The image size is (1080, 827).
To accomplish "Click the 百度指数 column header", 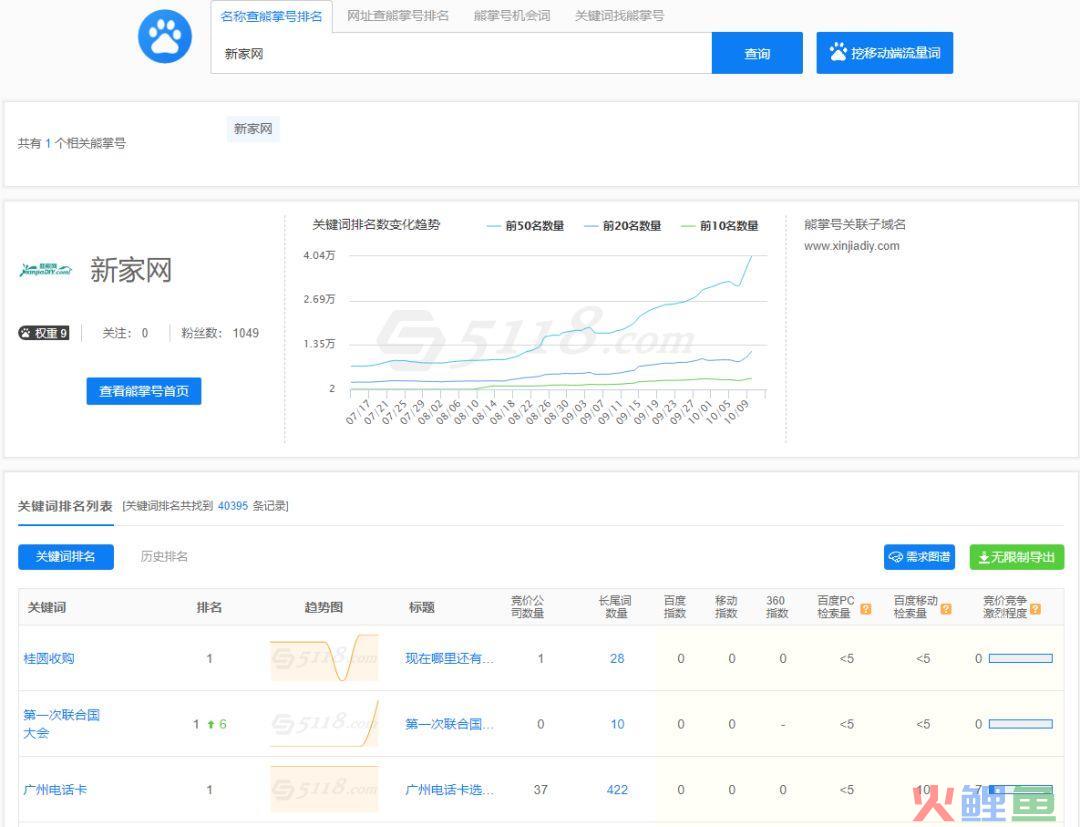I will pyautogui.click(x=675, y=607).
